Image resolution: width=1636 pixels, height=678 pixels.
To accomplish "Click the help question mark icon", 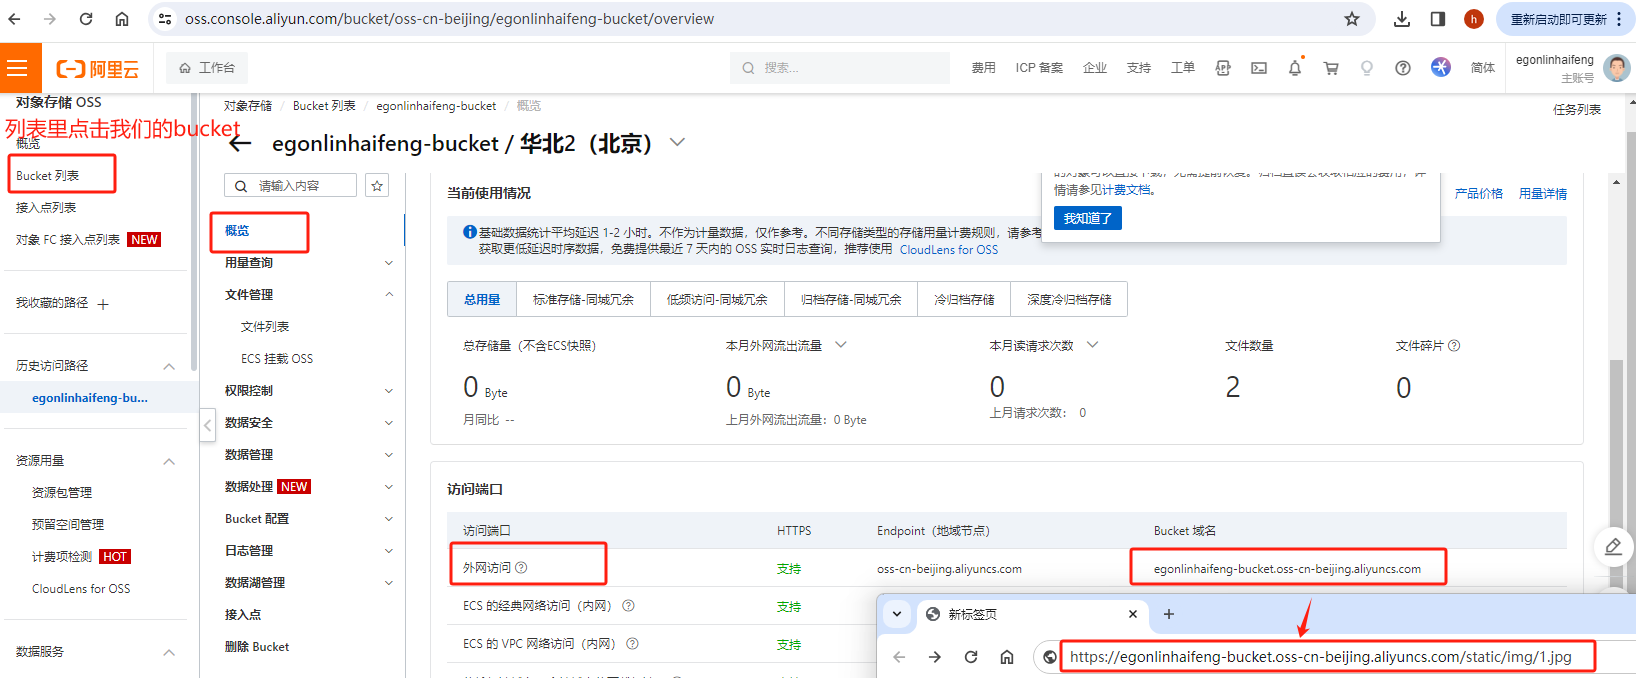I will tap(1403, 68).
